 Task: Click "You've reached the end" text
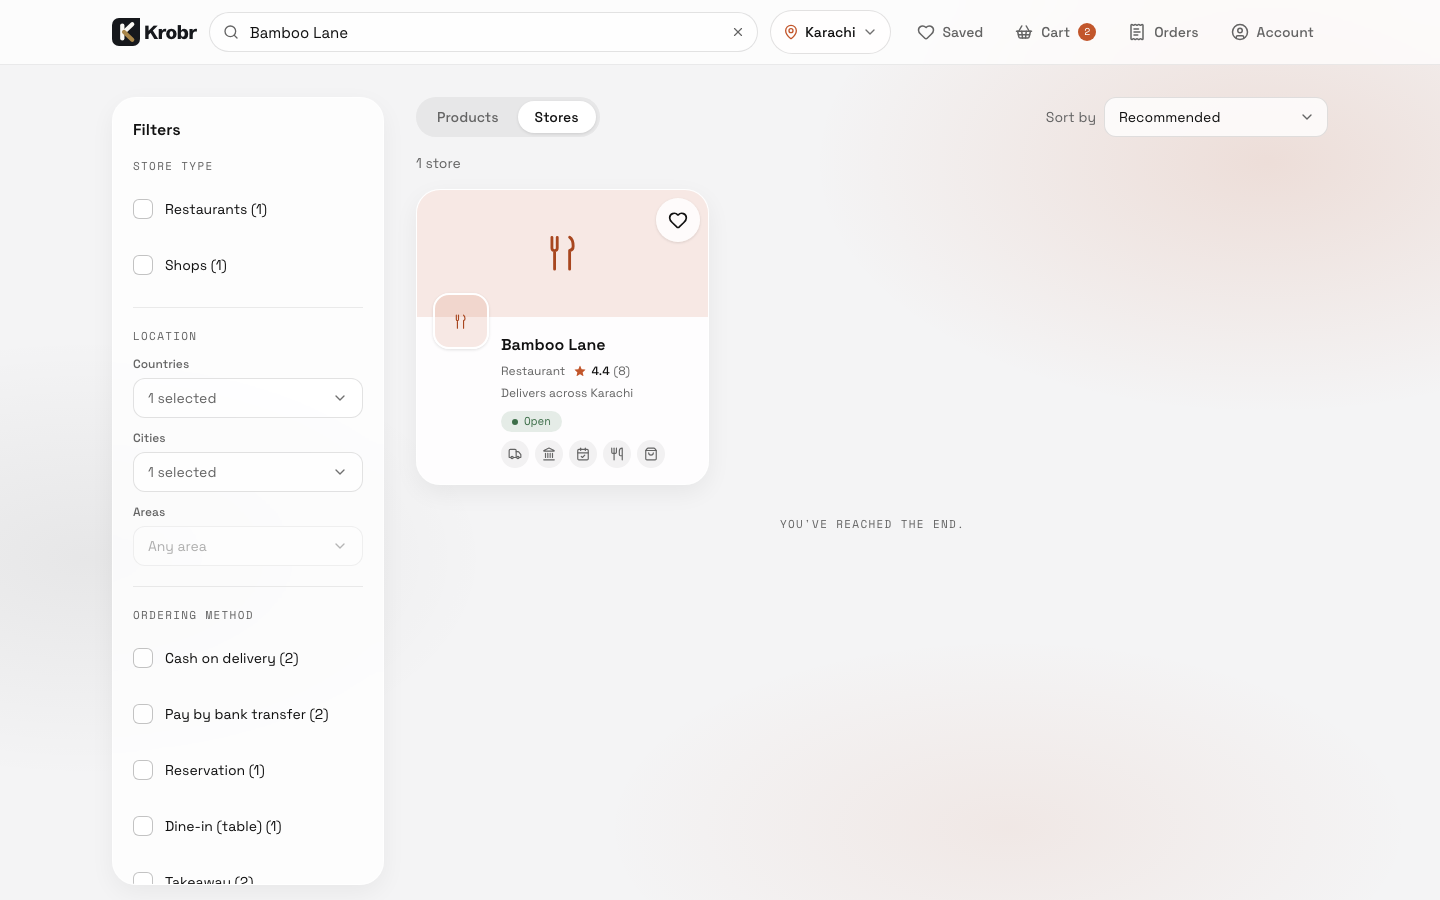click(871, 524)
